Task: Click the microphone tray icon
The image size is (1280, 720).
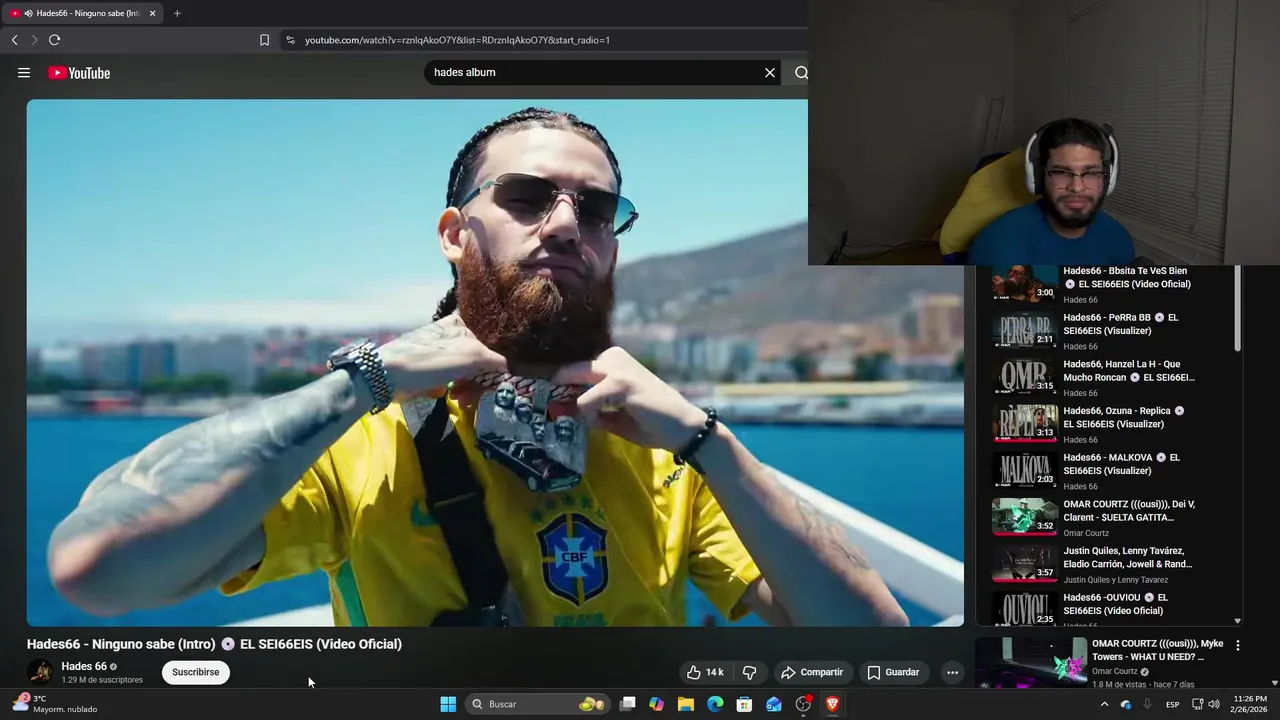Action: pos(1147,704)
